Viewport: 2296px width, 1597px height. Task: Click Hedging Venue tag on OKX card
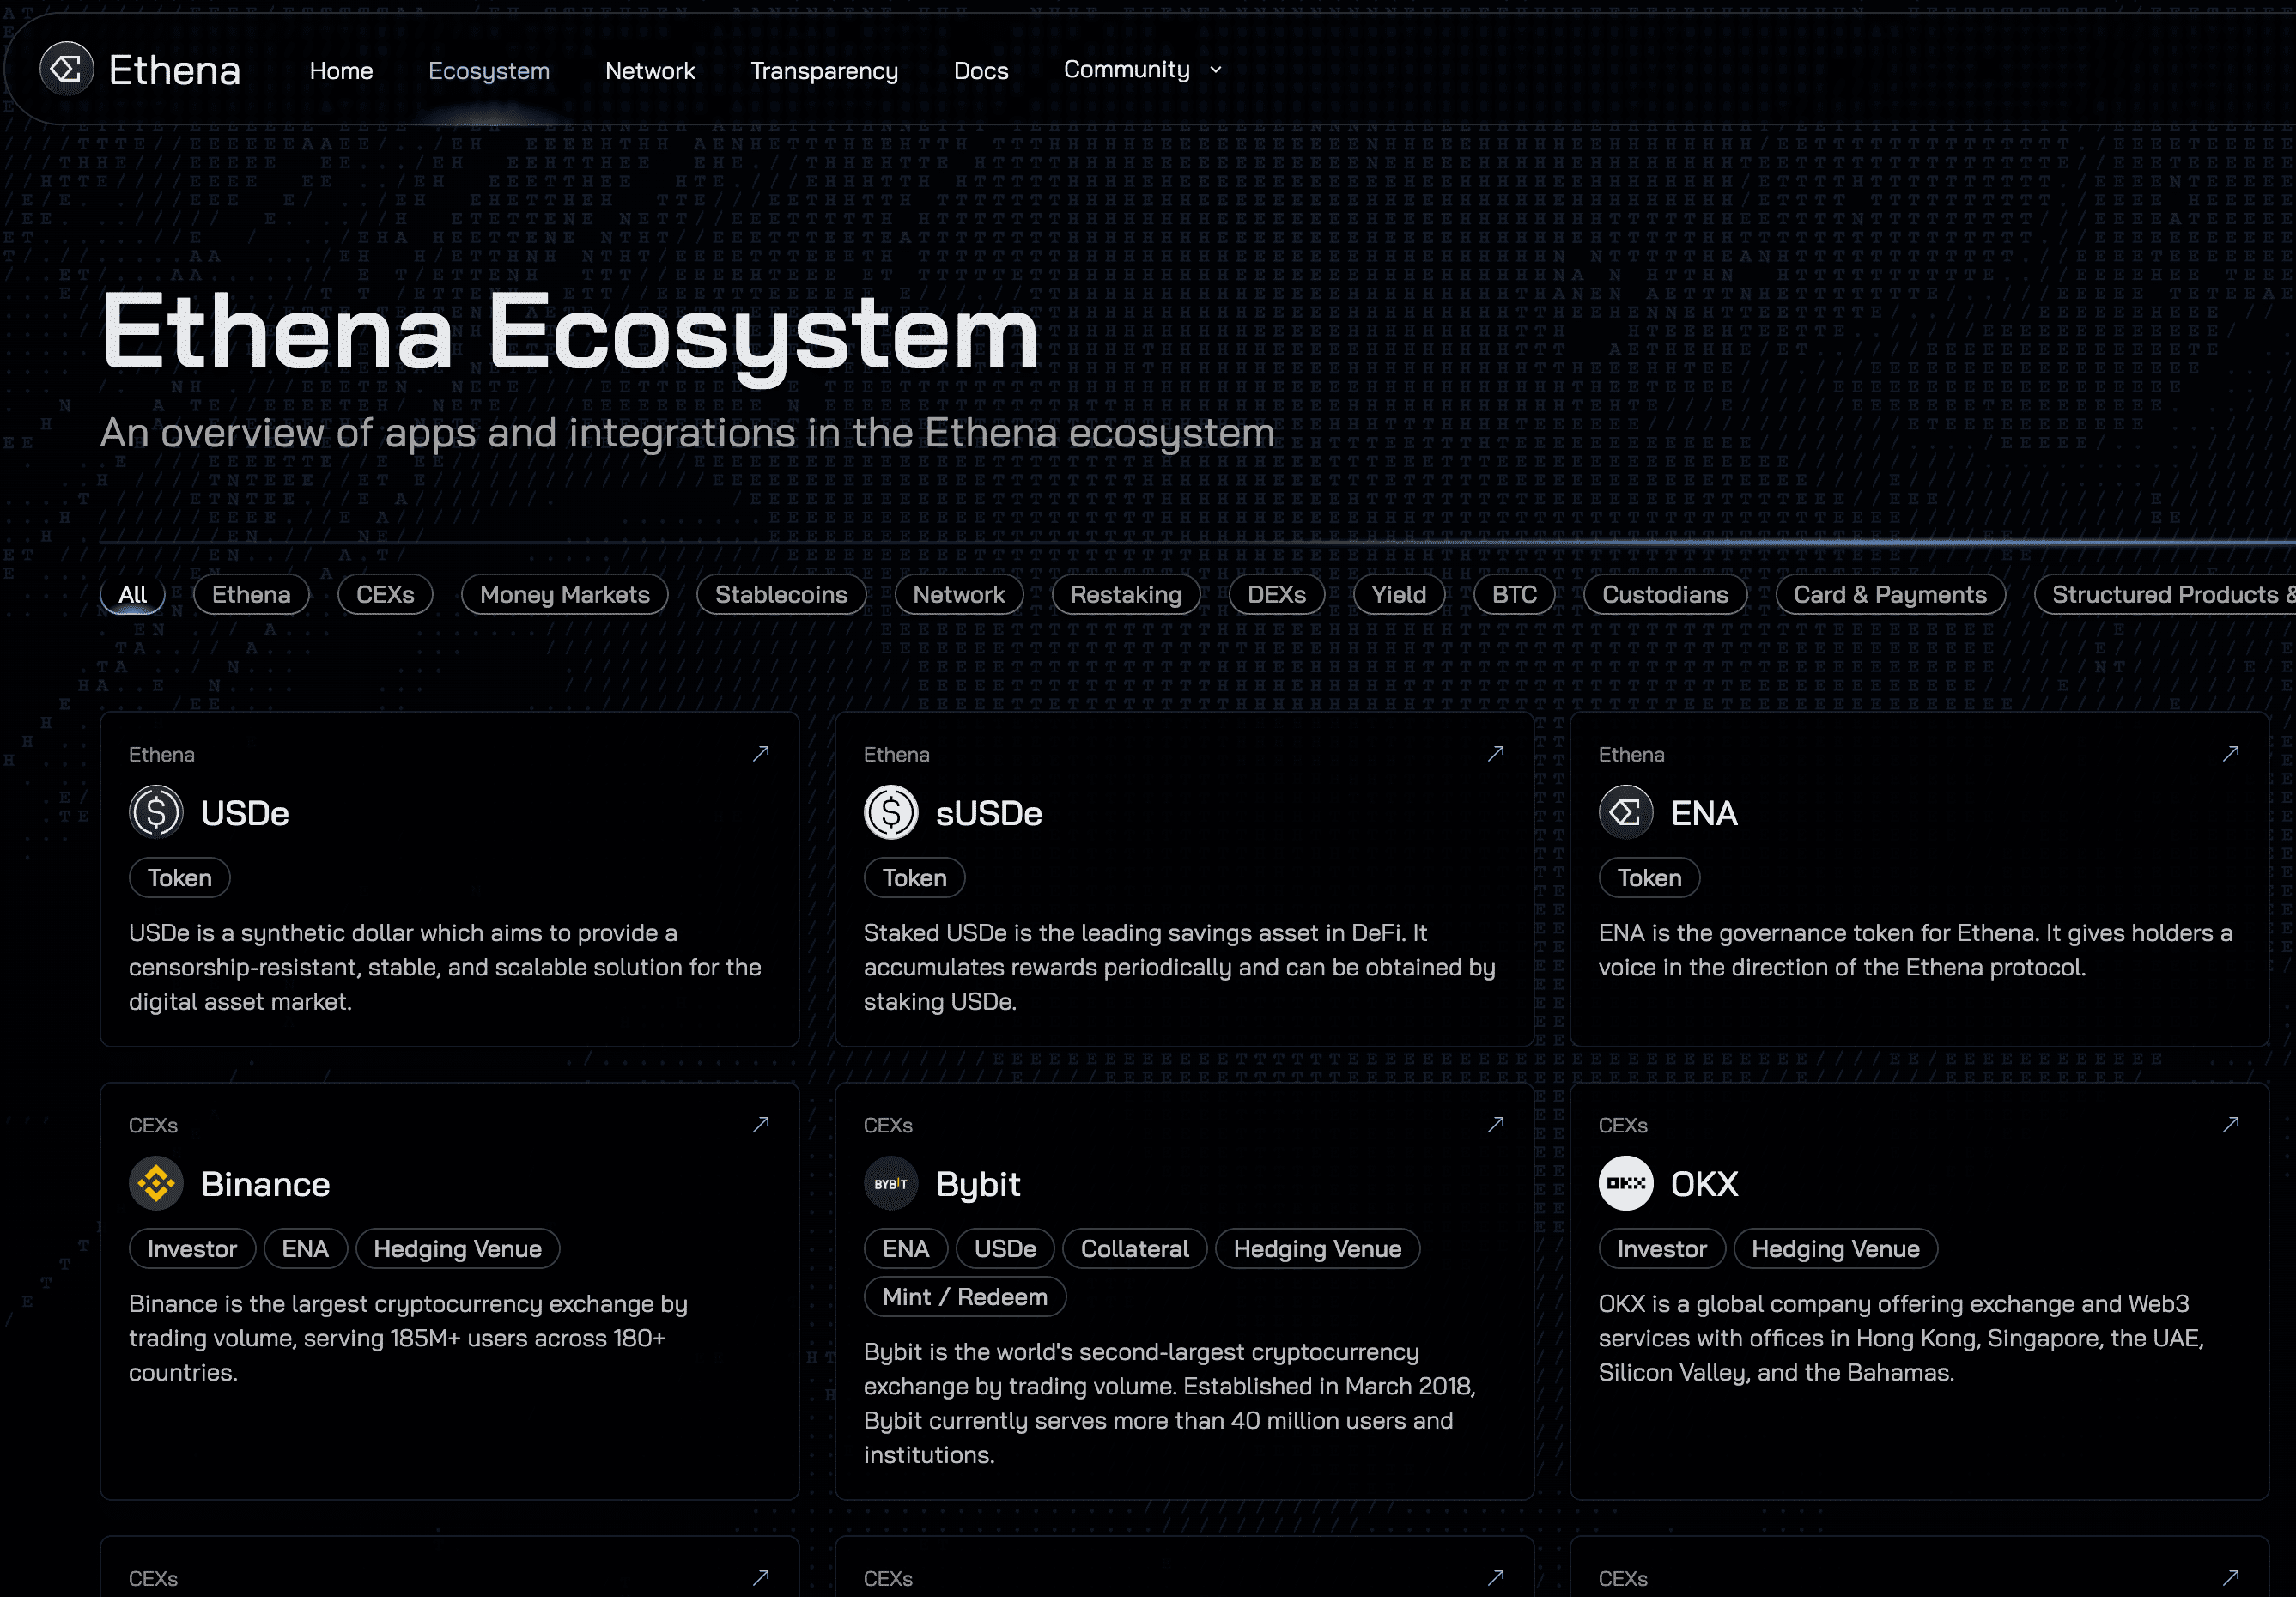click(x=1836, y=1249)
